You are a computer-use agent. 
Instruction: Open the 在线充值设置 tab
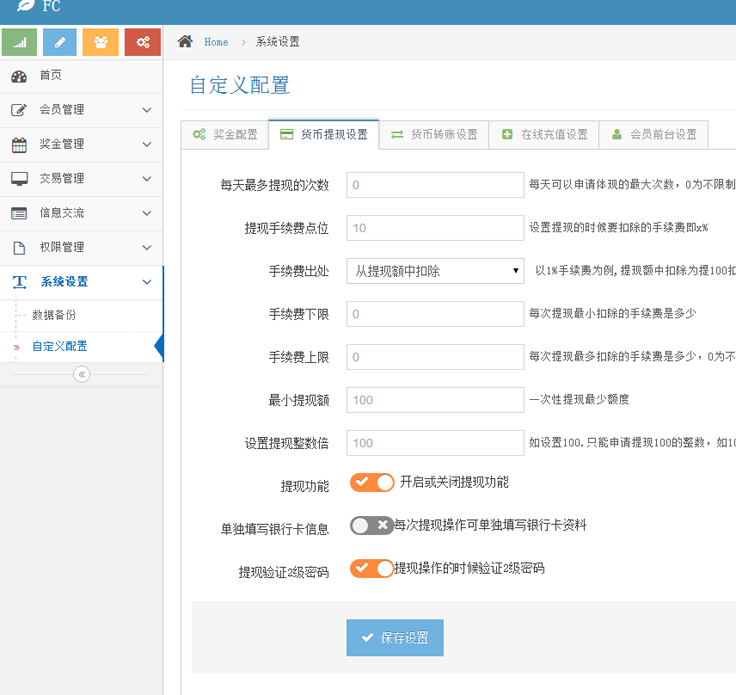(544, 134)
